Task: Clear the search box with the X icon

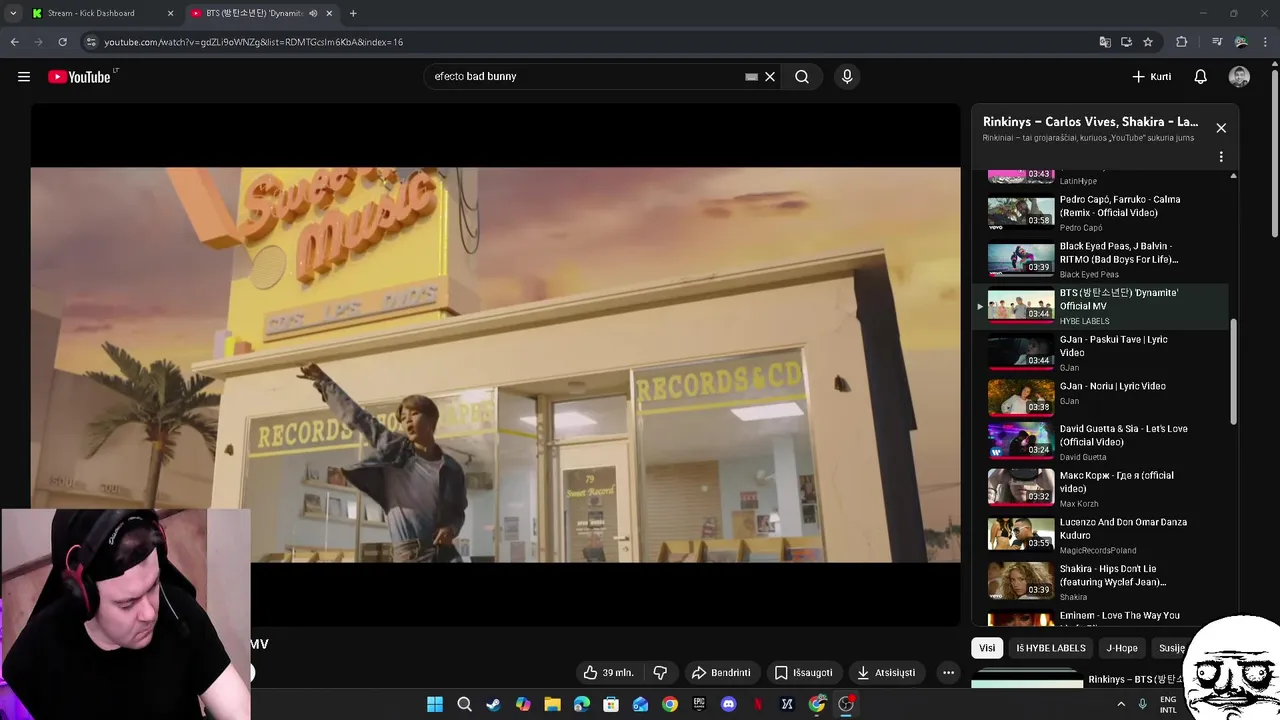Action: tap(770, 77)
